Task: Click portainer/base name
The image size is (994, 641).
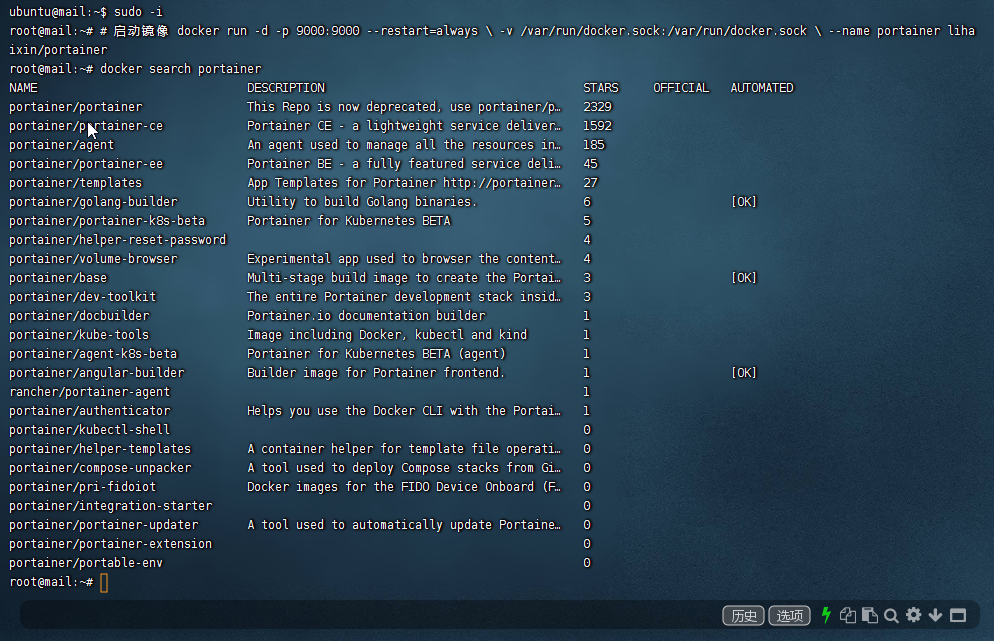Action: tap(58, 278)
